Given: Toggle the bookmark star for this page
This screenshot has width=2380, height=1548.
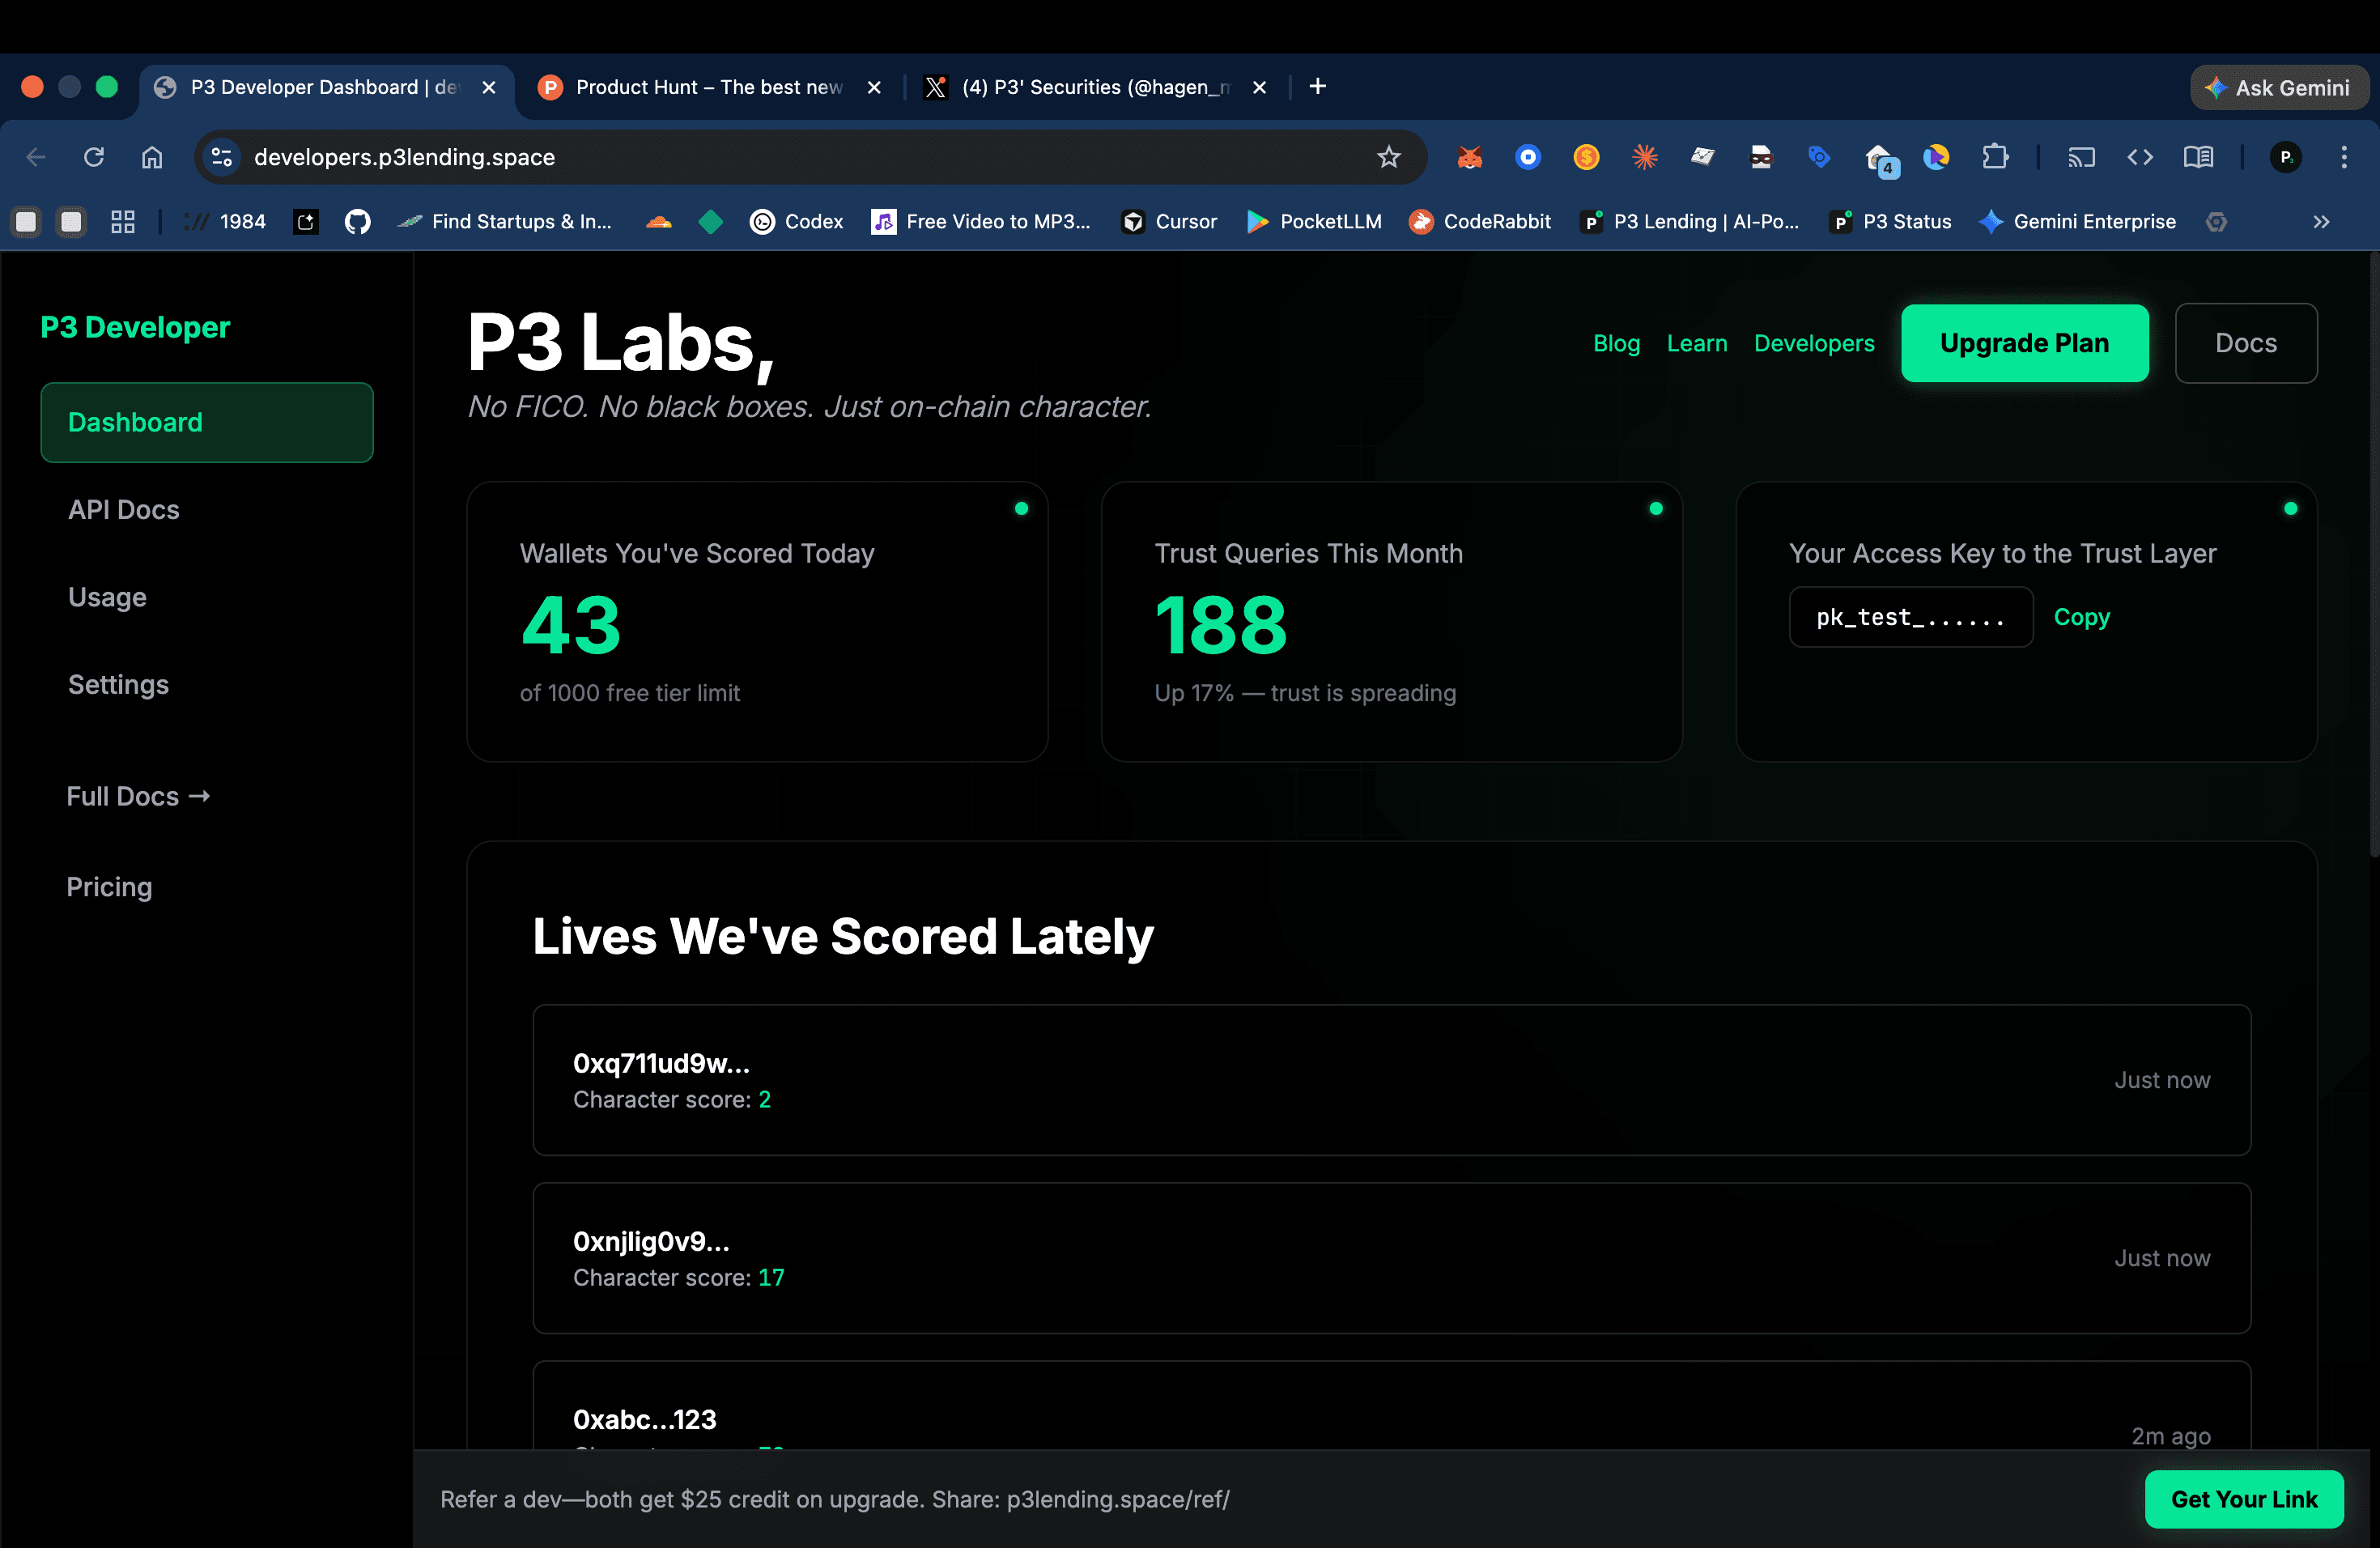Looking at the screenshot, I should click(1389, 157).
